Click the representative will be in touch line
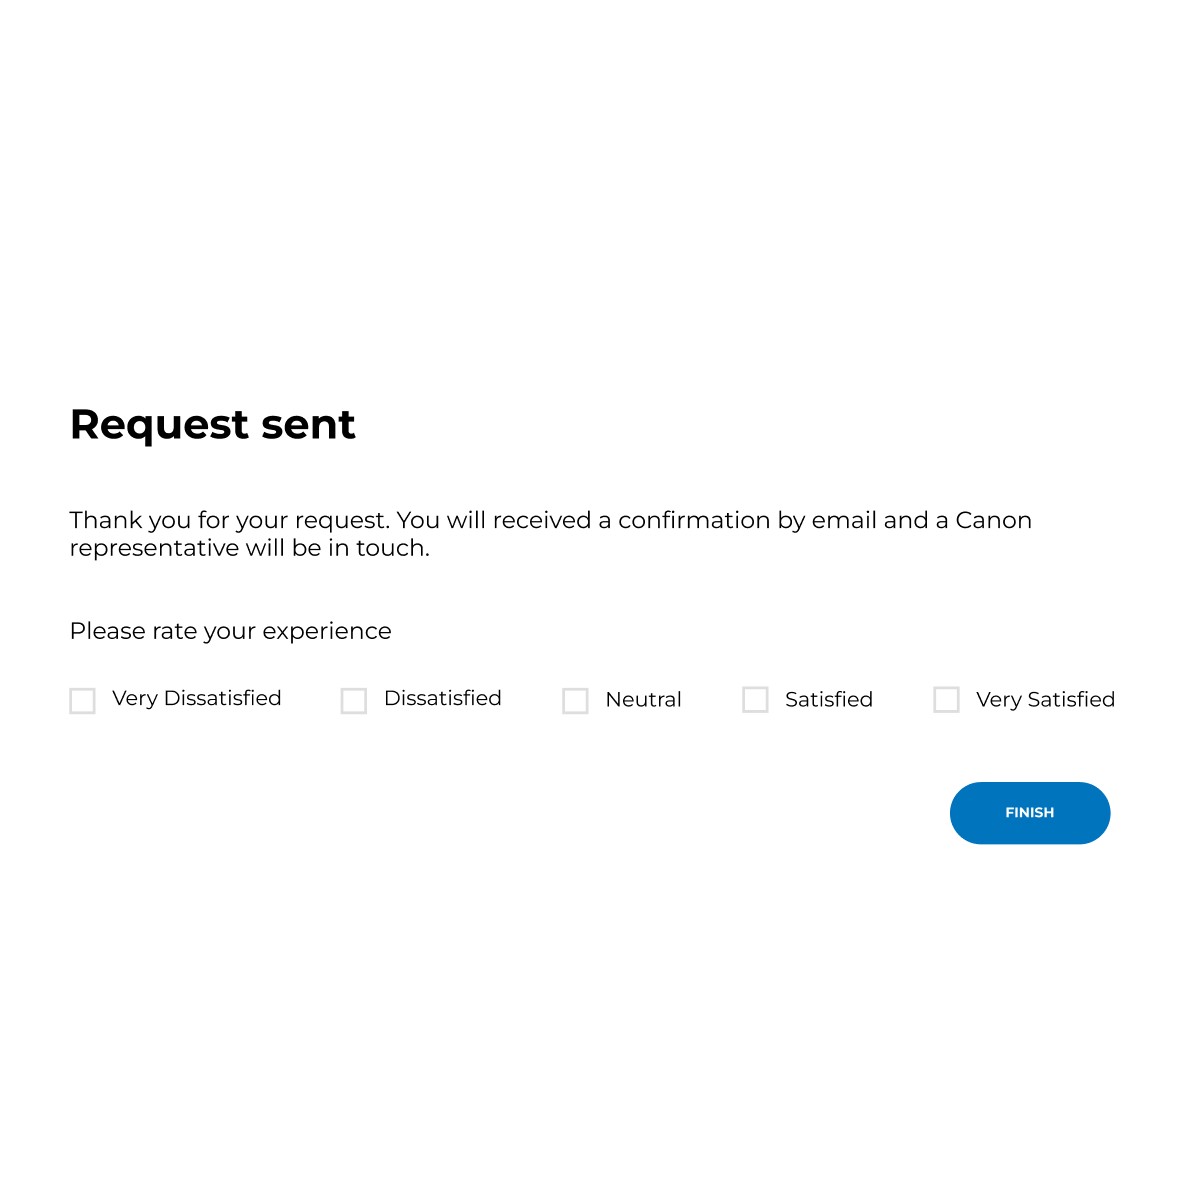 tap(249, 548)
